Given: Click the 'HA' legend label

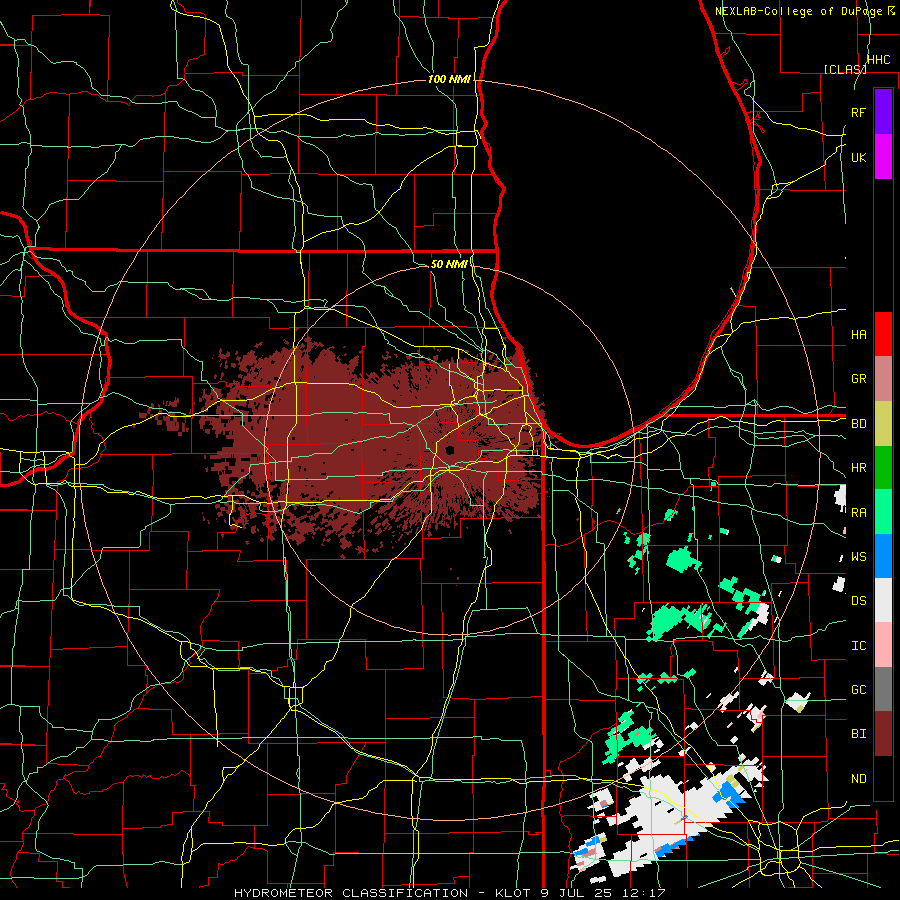Looking at the screenshot, I should point(859,334).
